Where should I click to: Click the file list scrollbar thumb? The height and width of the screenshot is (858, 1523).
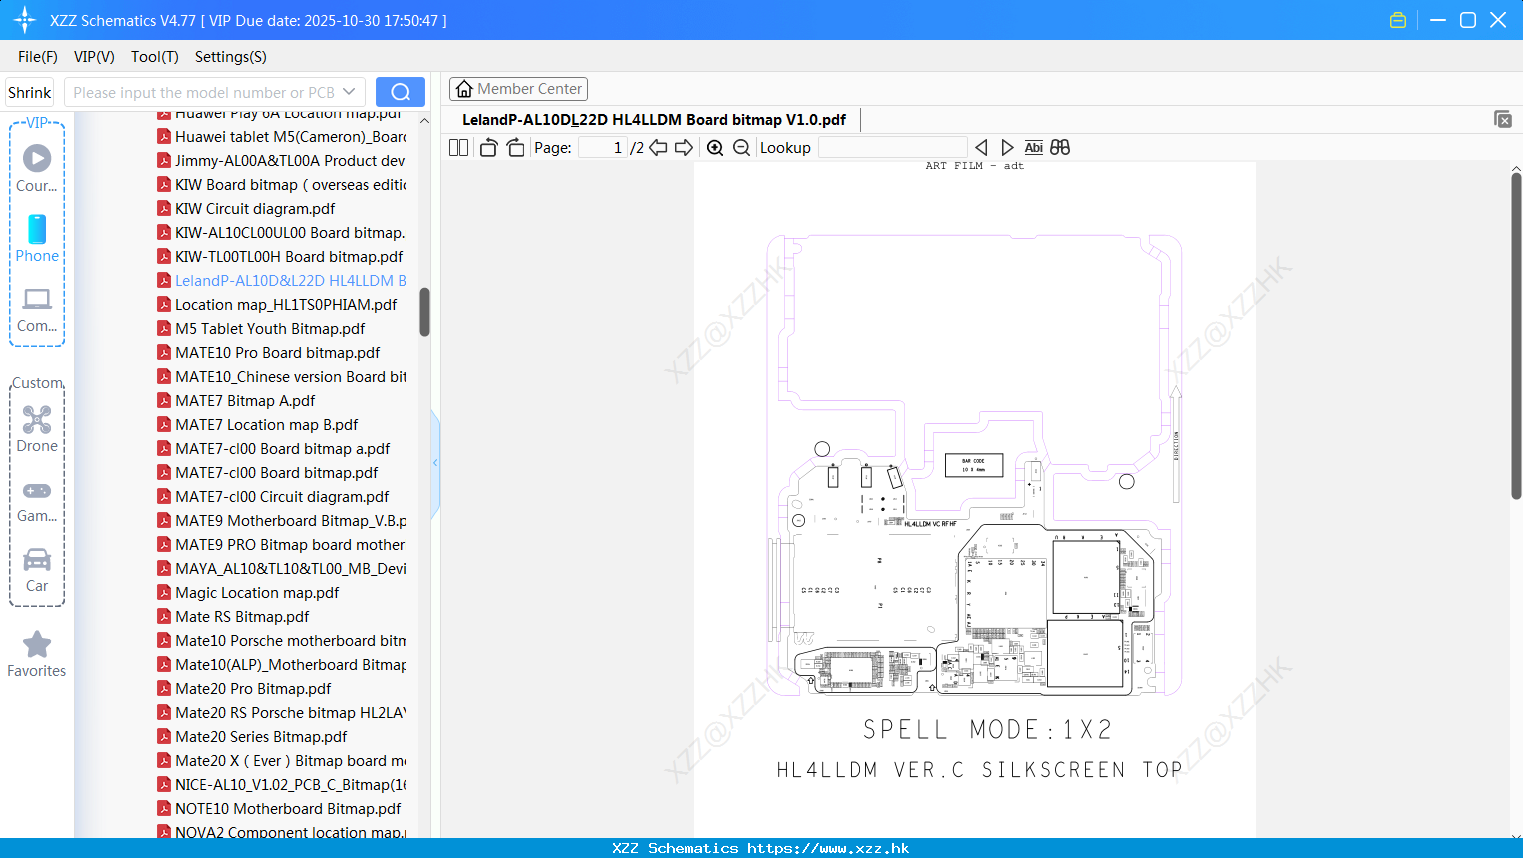point(424,312)
